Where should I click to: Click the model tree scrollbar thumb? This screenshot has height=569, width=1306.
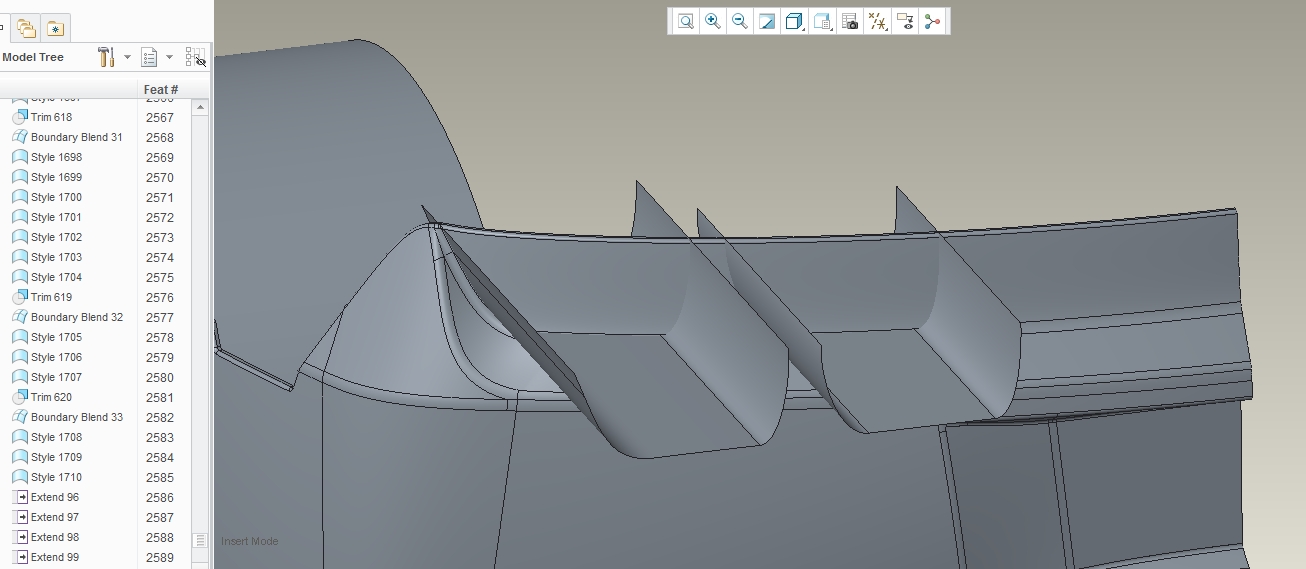click(x=200, y=540)
